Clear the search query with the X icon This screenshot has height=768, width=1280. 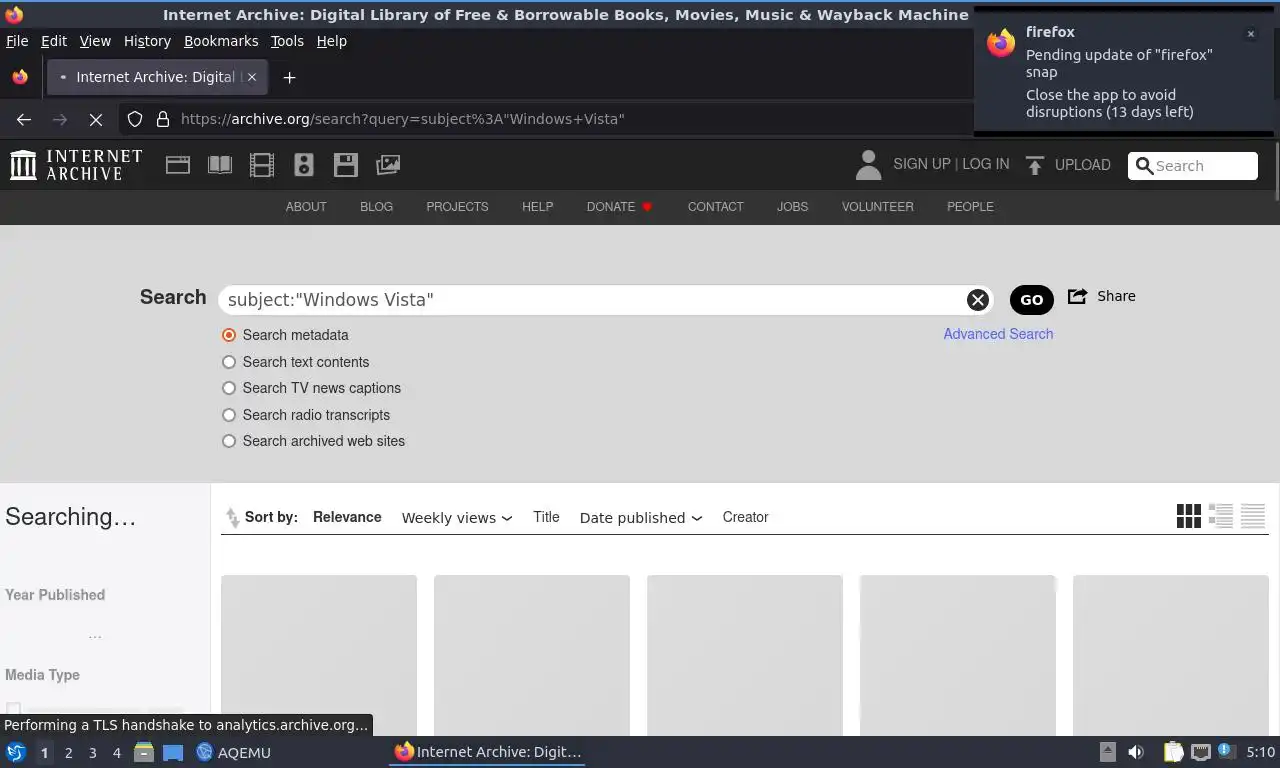pyautogui.click(x=977, y=300)
